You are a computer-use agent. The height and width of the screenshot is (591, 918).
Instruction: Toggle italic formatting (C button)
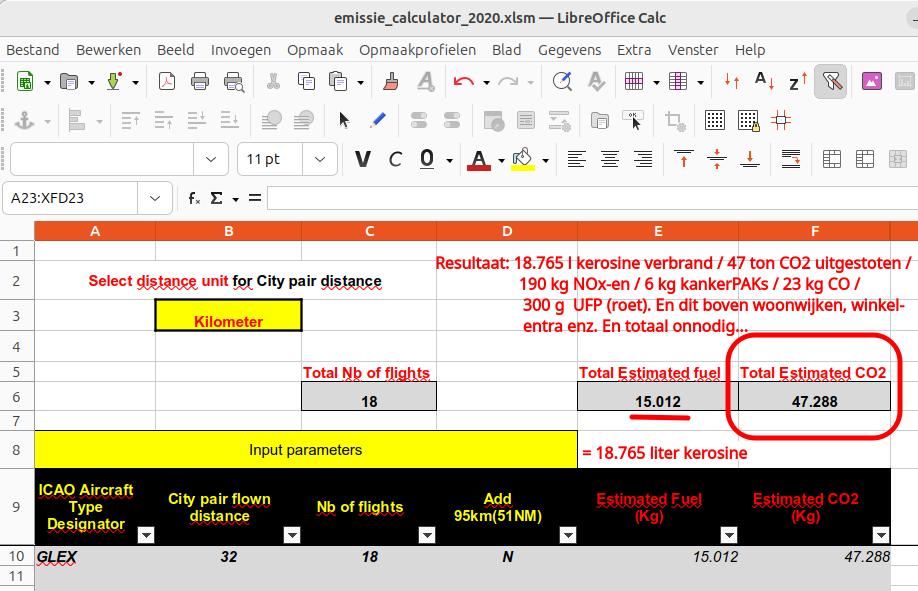pos(395,159)
